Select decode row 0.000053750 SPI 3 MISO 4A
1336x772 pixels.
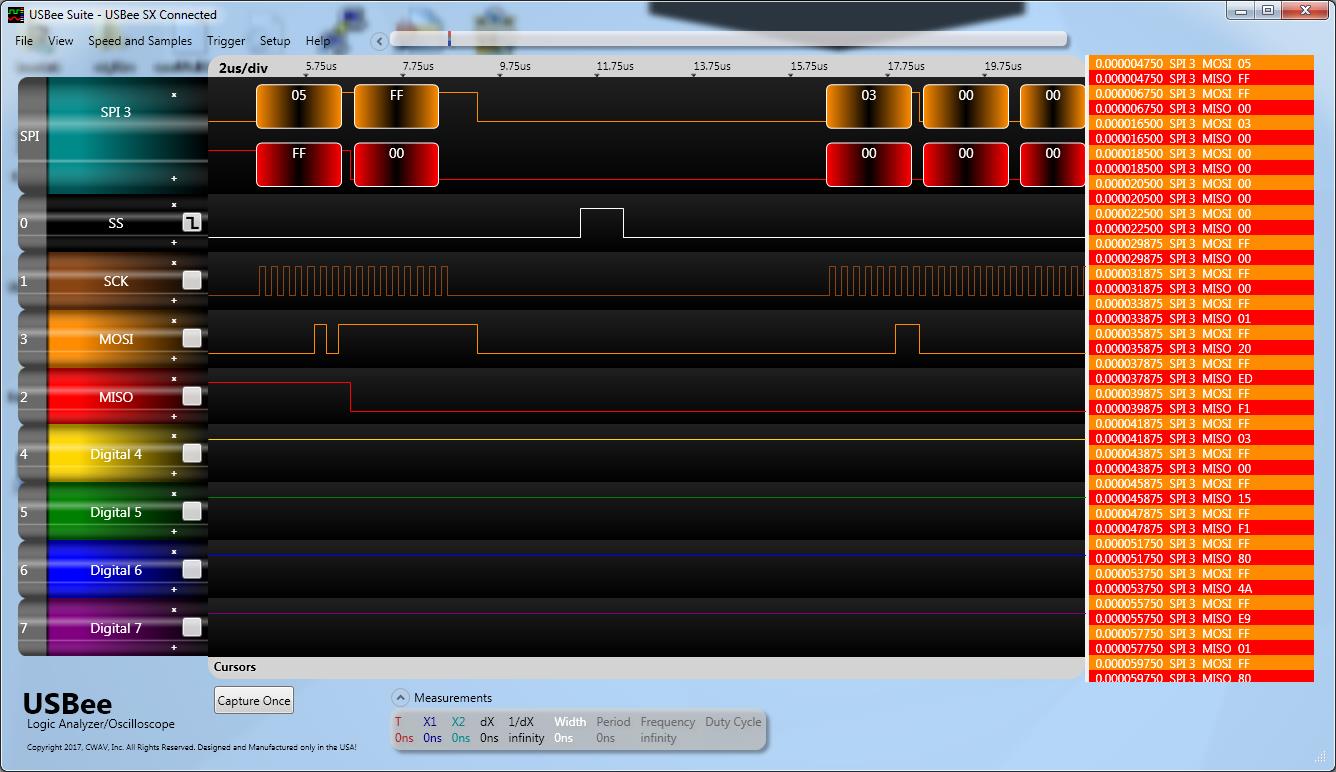click(x=1200, y=588)
